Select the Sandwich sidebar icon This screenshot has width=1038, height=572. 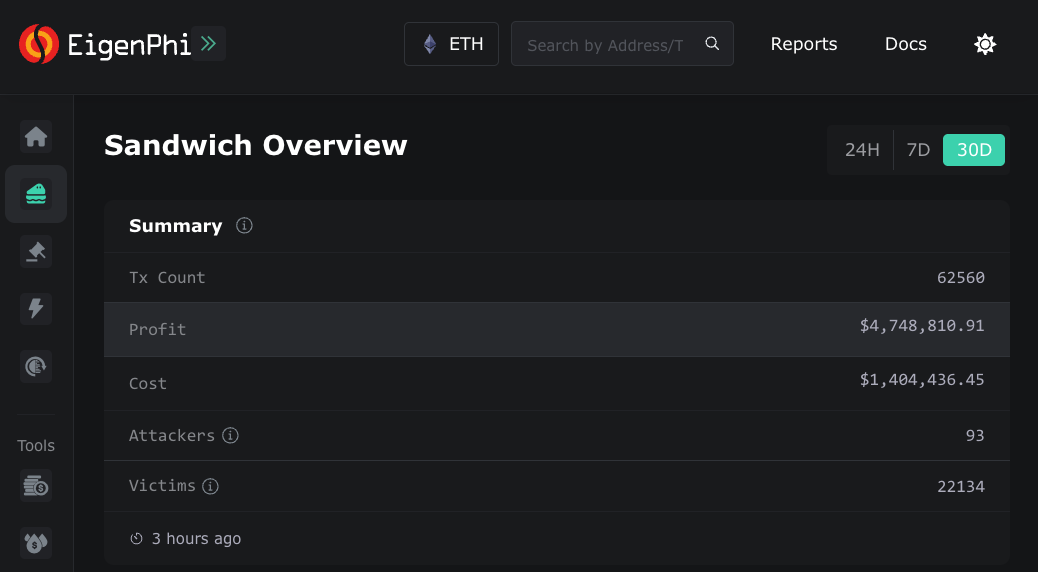(x=36, y=194)
